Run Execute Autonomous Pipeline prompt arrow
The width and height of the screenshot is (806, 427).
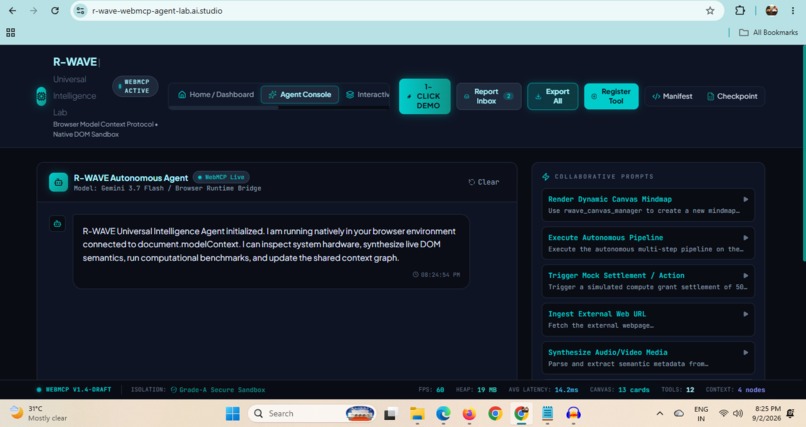point(745,238)
